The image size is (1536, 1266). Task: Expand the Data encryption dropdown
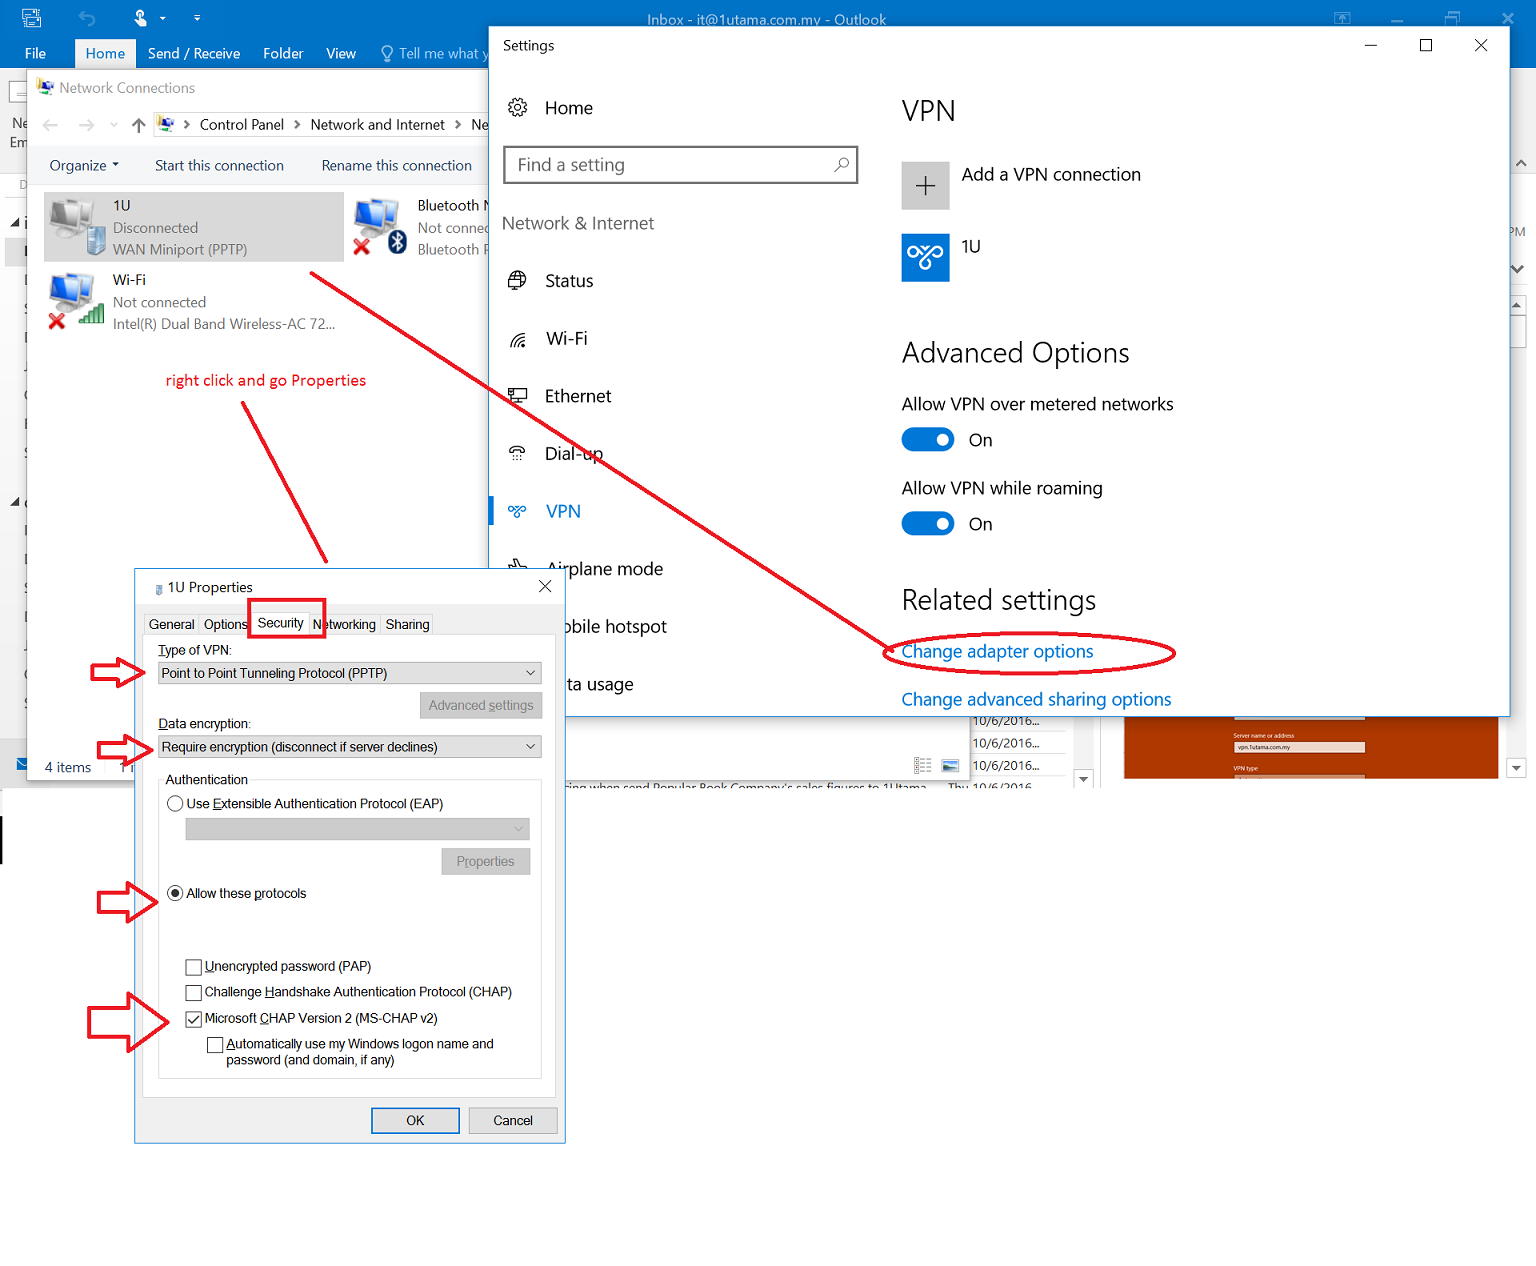[x=350, y=747]
